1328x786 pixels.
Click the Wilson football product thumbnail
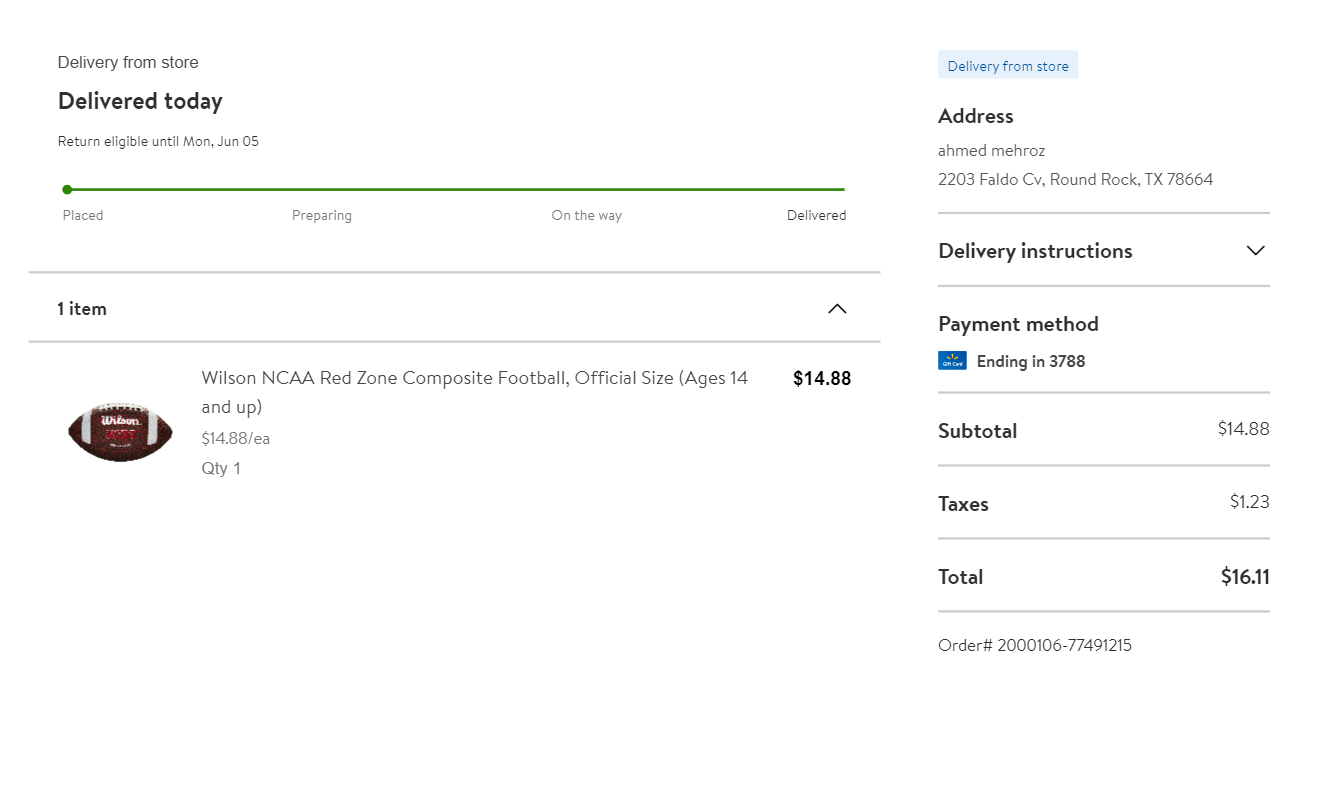tap(120, 431)
